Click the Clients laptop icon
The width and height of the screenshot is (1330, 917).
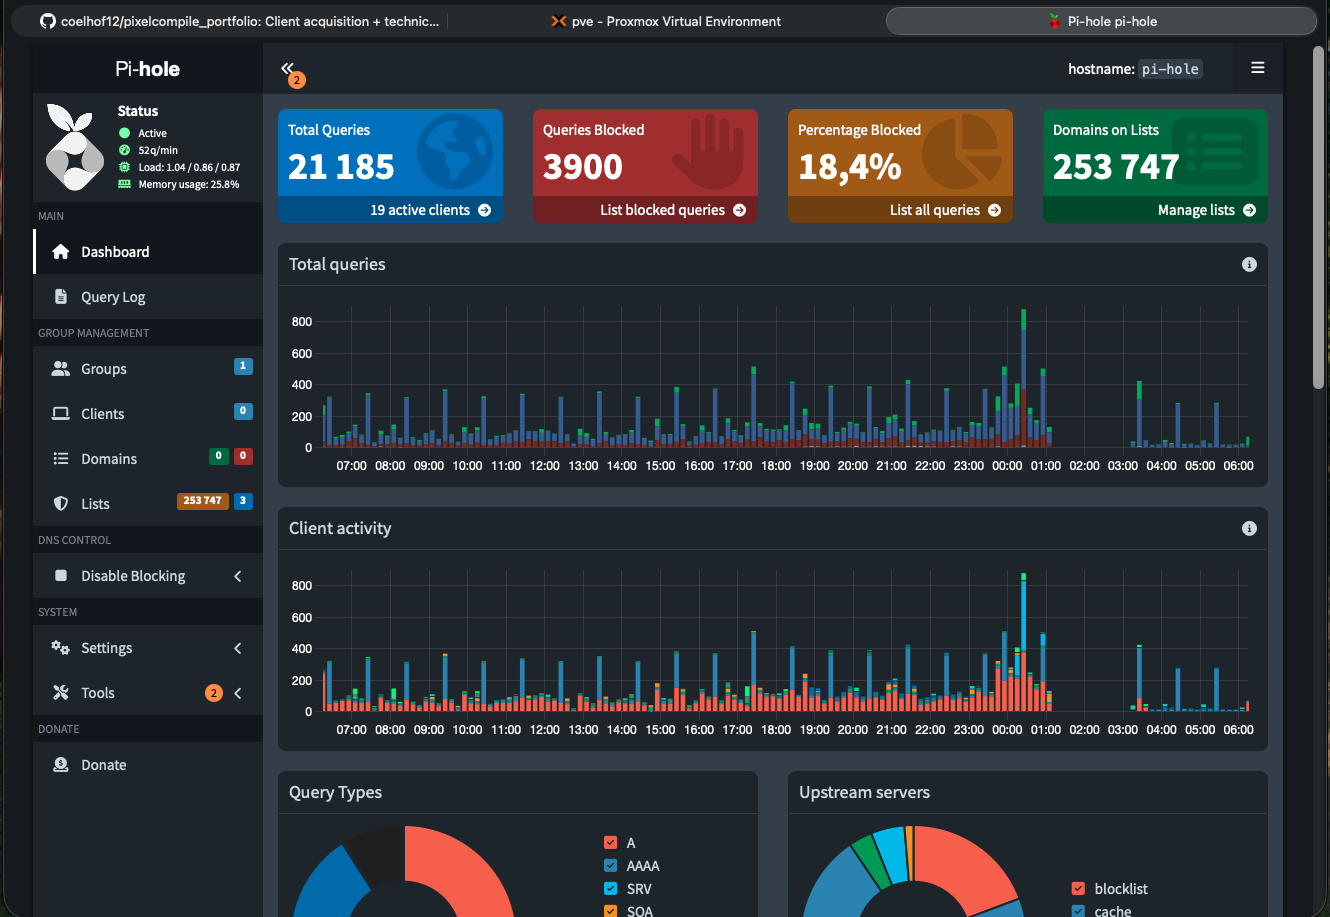click(61, 414)
